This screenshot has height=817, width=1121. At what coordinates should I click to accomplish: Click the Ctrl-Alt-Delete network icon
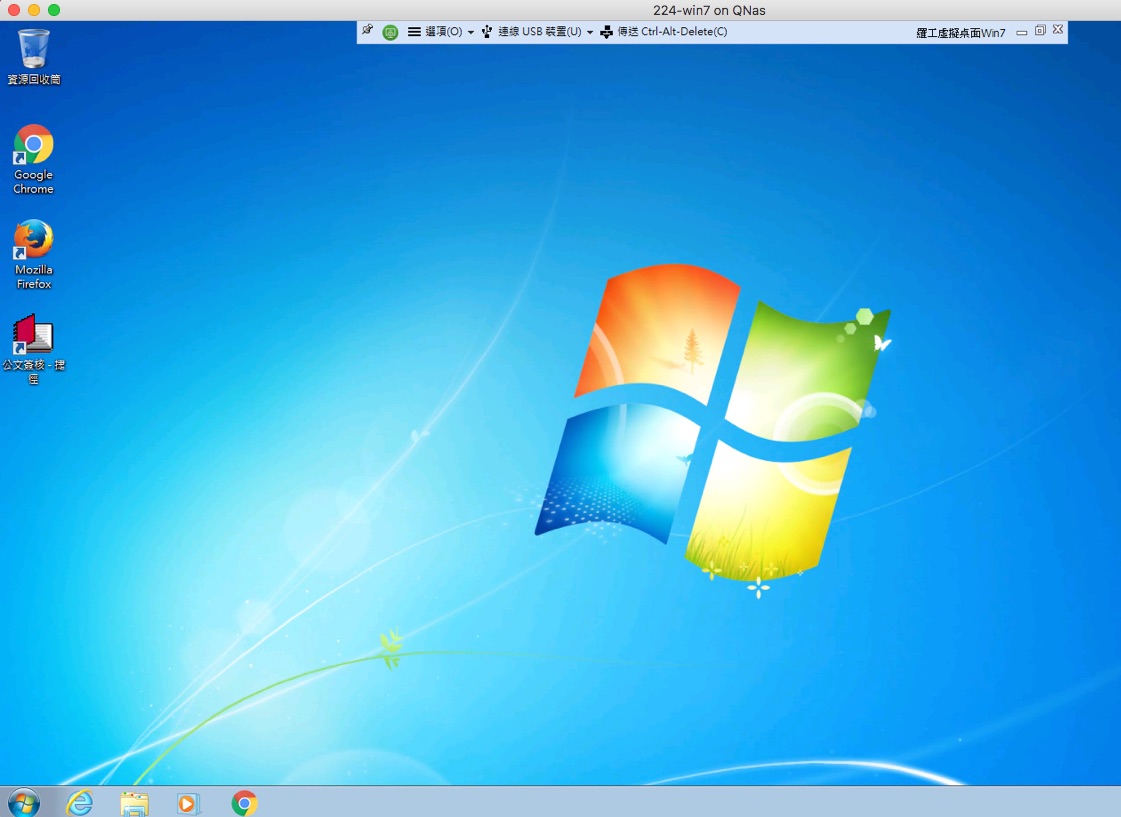coord(606,32)
